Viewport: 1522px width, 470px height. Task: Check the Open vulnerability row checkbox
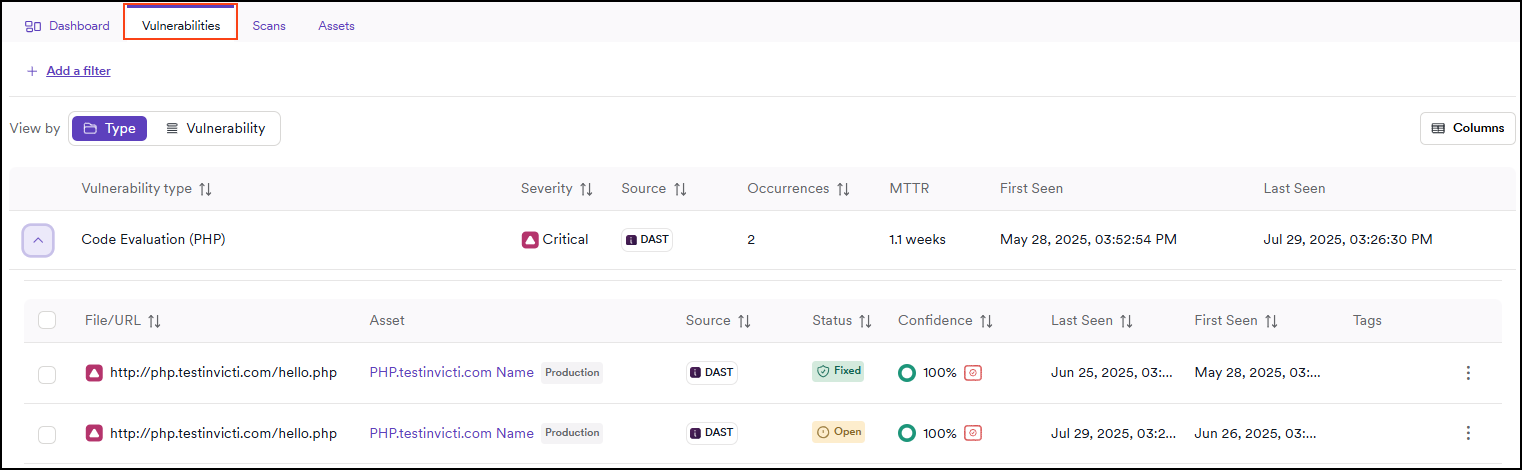47,435
